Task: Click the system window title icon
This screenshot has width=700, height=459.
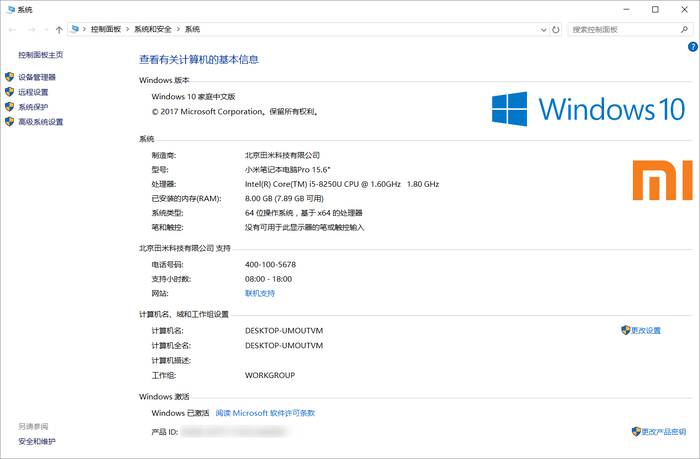Action: pyautogui.click(x=11, y=9)
